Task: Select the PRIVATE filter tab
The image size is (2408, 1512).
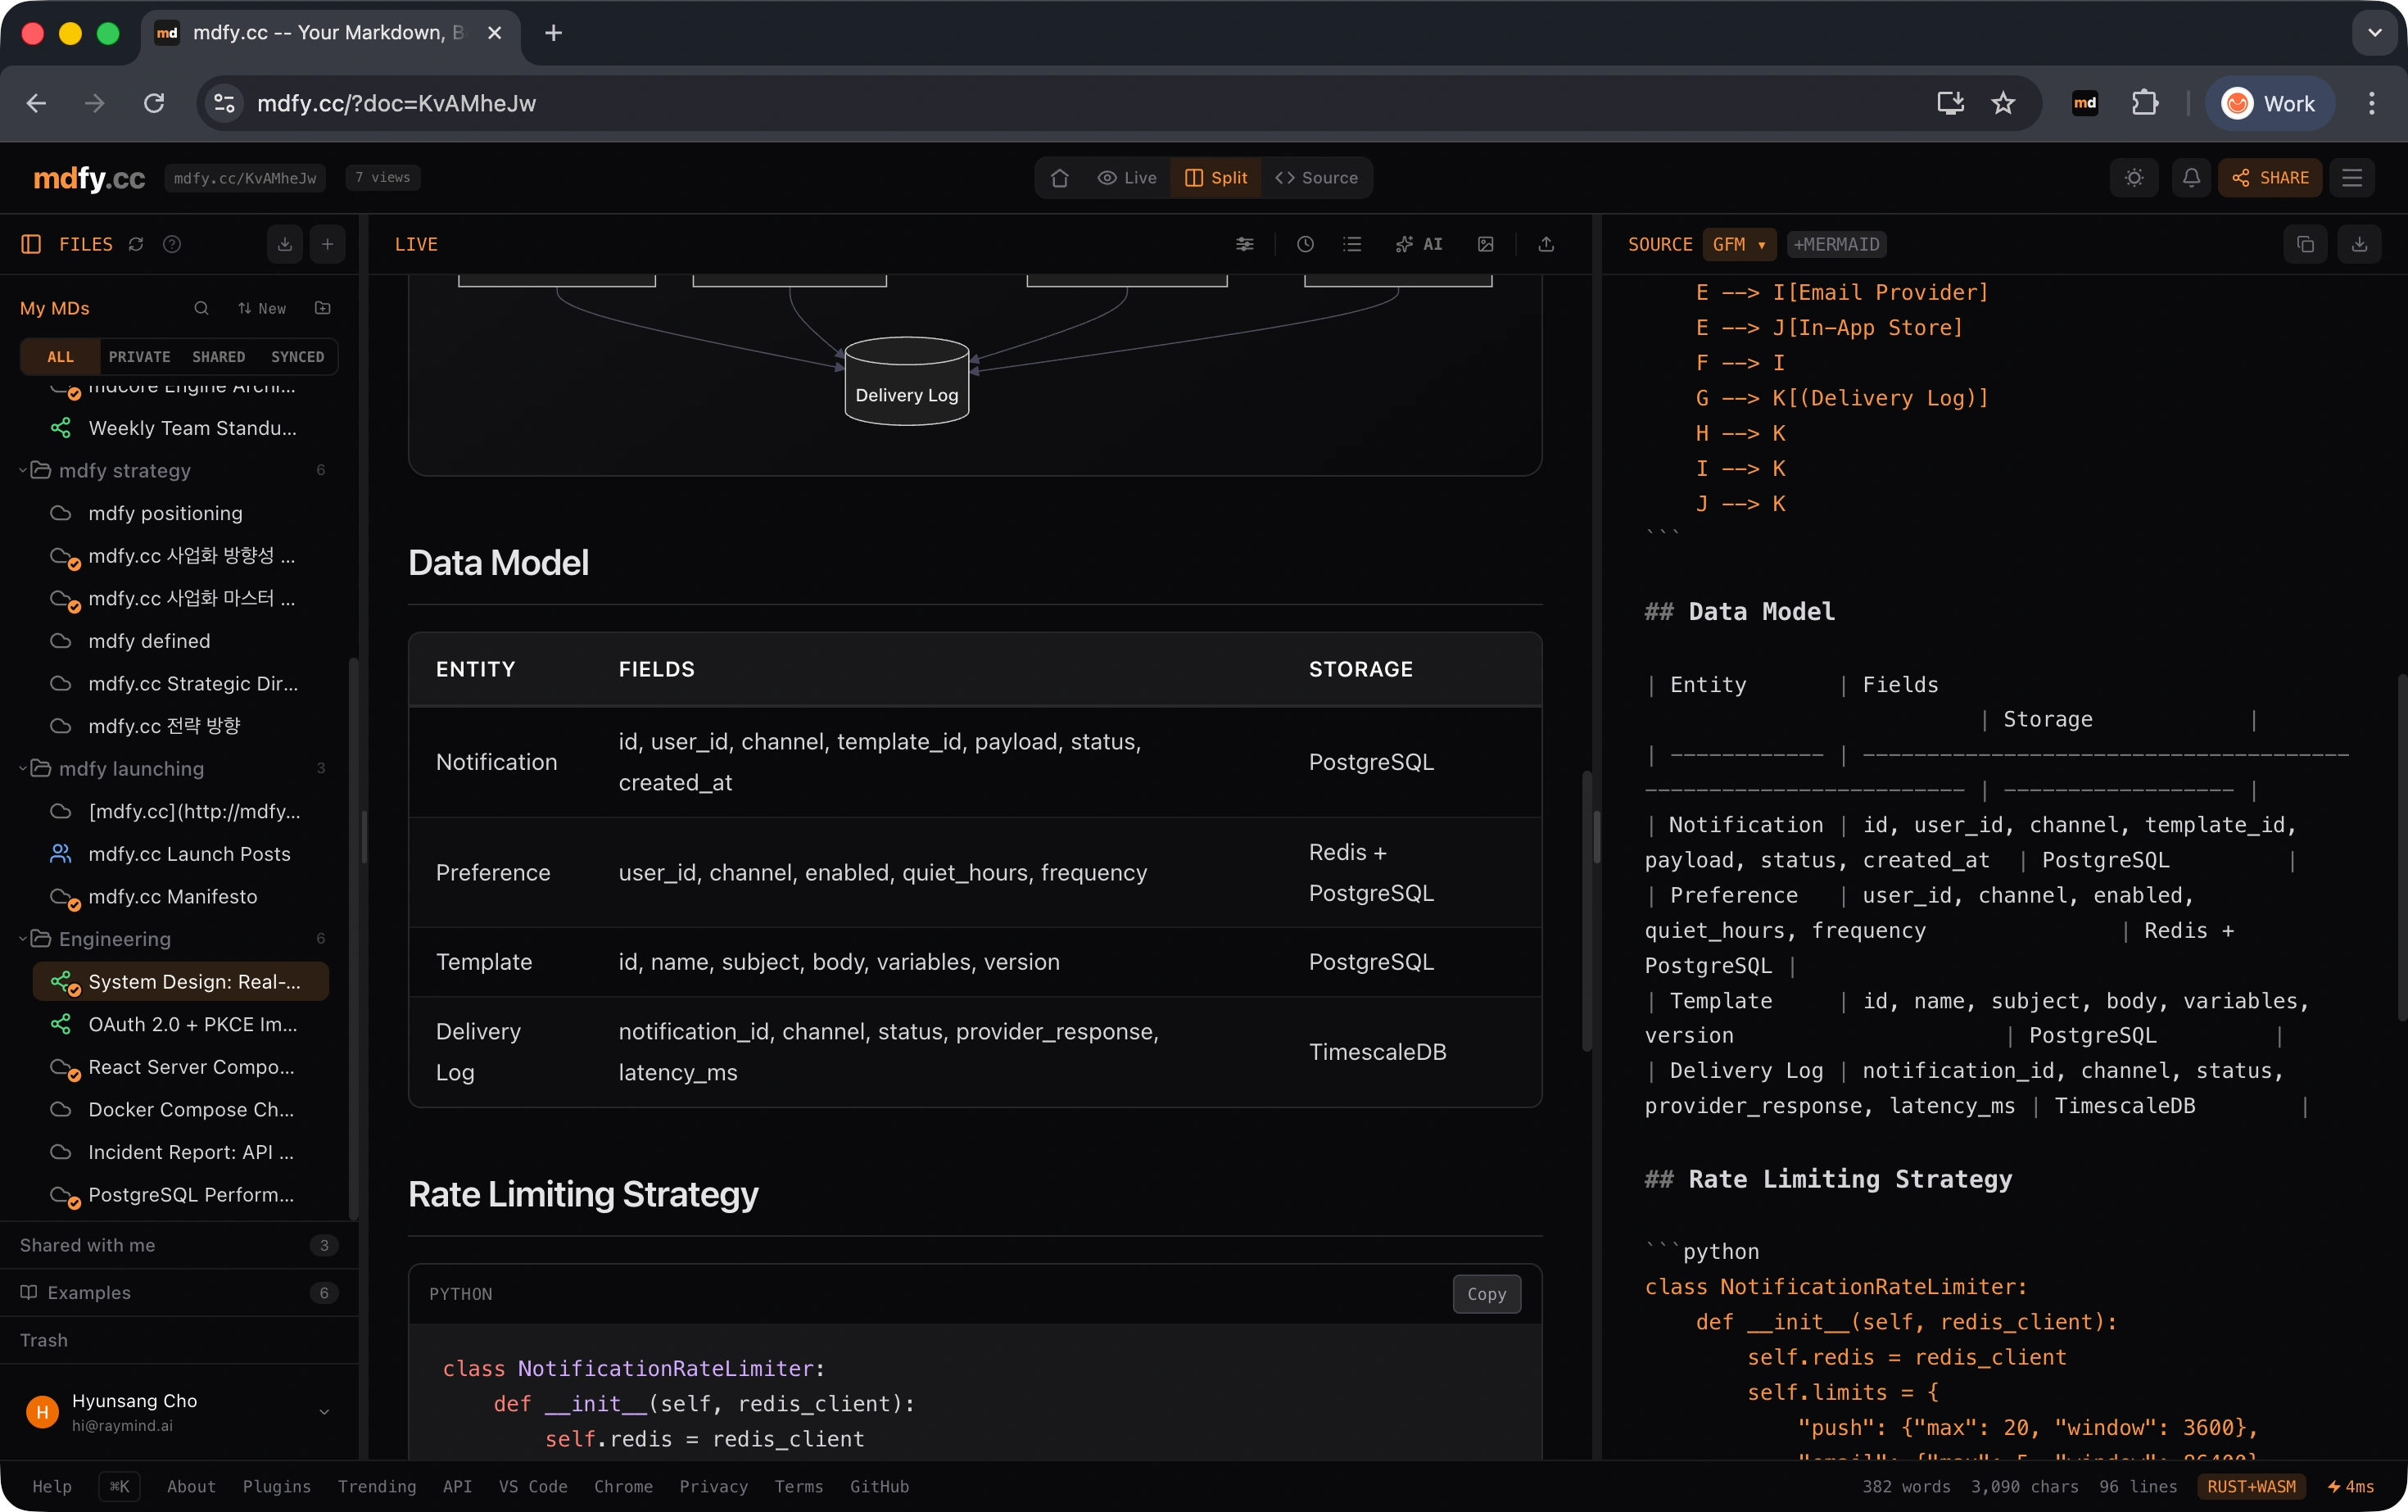Action: 139,357
